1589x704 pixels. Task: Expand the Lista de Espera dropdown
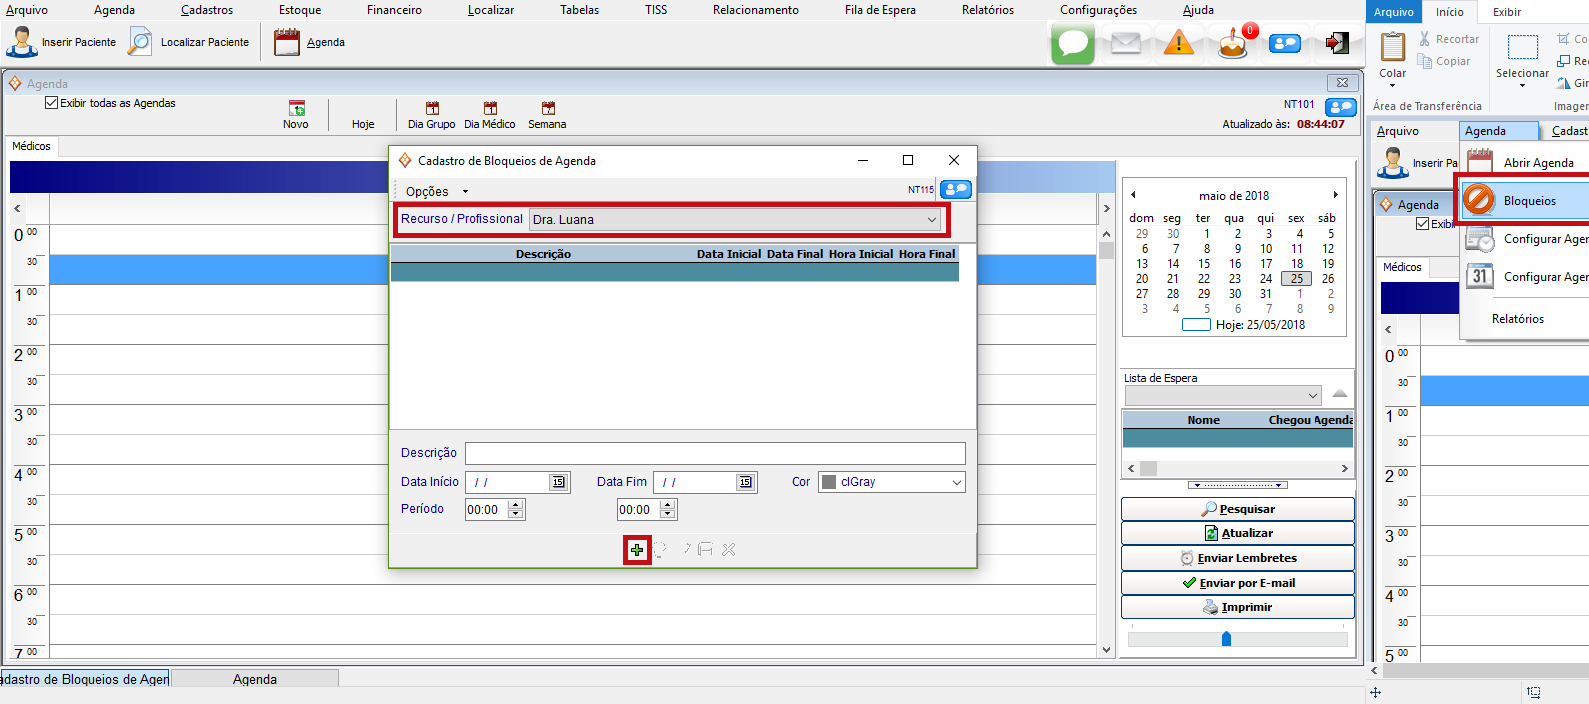click(x=1312, y=396)
